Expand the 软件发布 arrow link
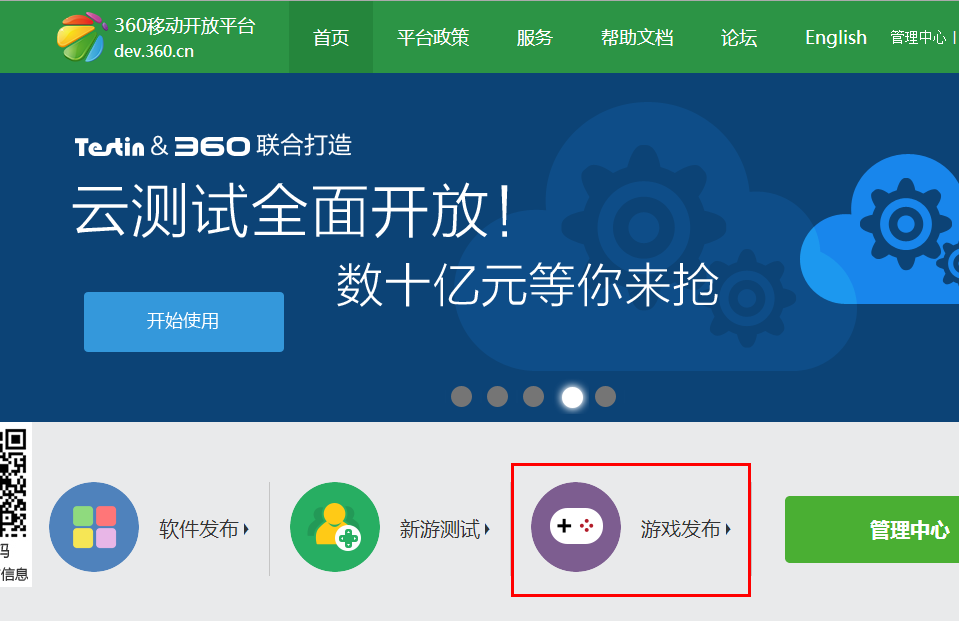 click(x=204, y=529)
